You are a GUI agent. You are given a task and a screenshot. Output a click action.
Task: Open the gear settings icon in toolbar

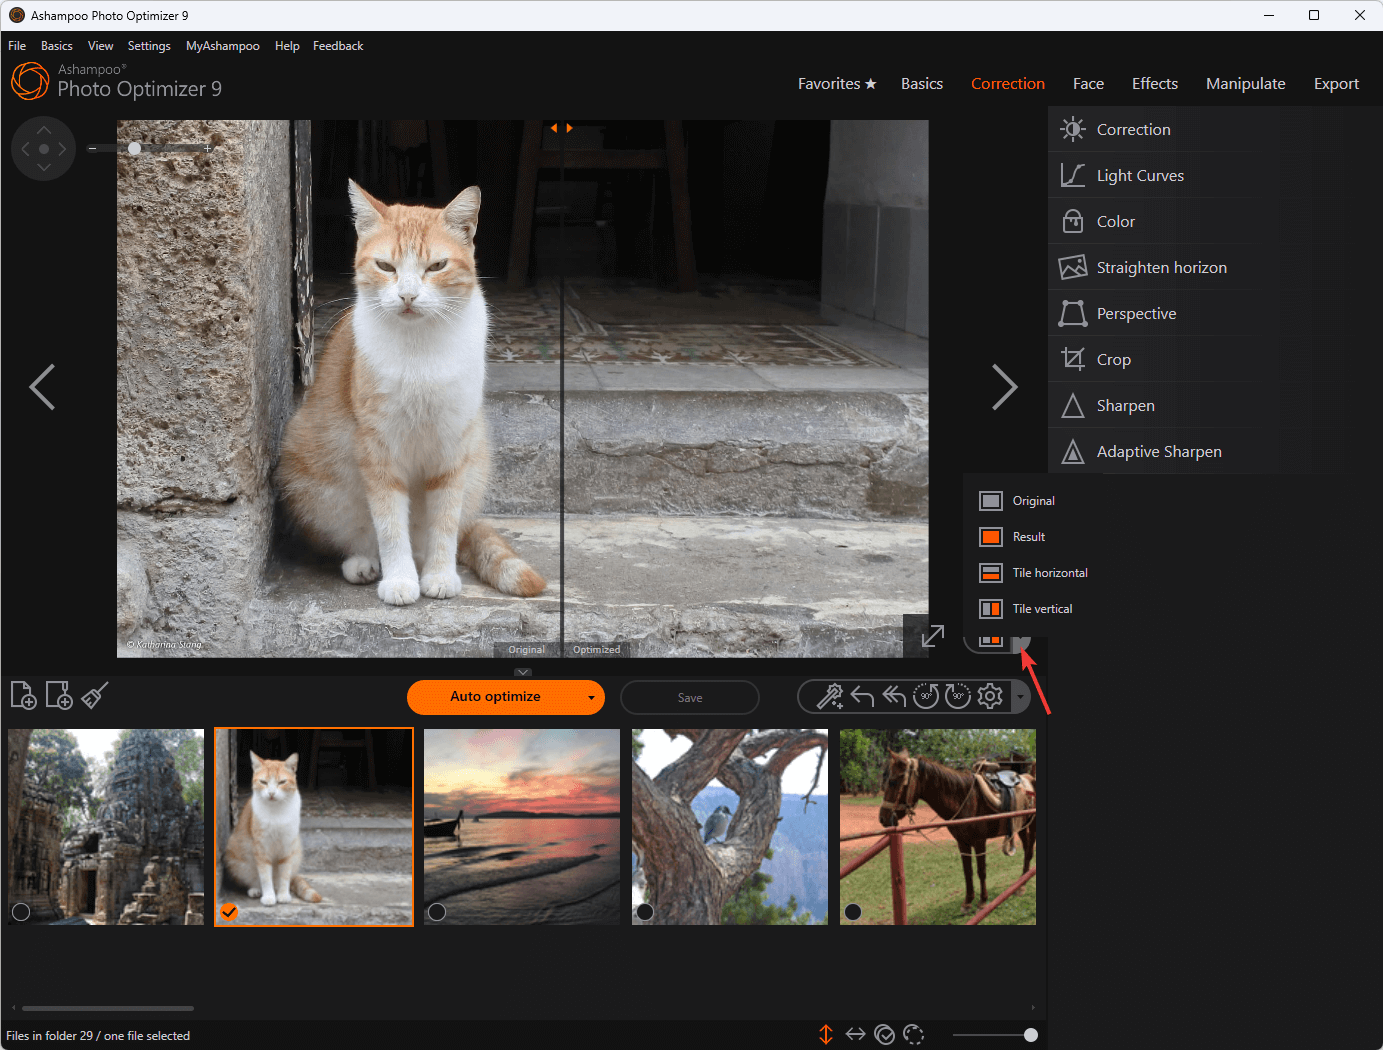[x=990, y=696]
